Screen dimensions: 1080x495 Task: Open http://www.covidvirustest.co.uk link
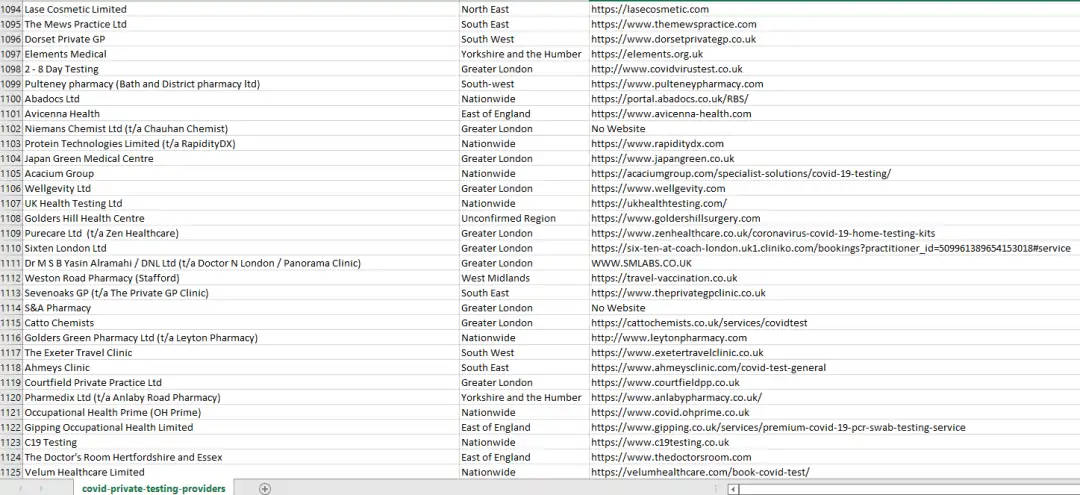667,69
